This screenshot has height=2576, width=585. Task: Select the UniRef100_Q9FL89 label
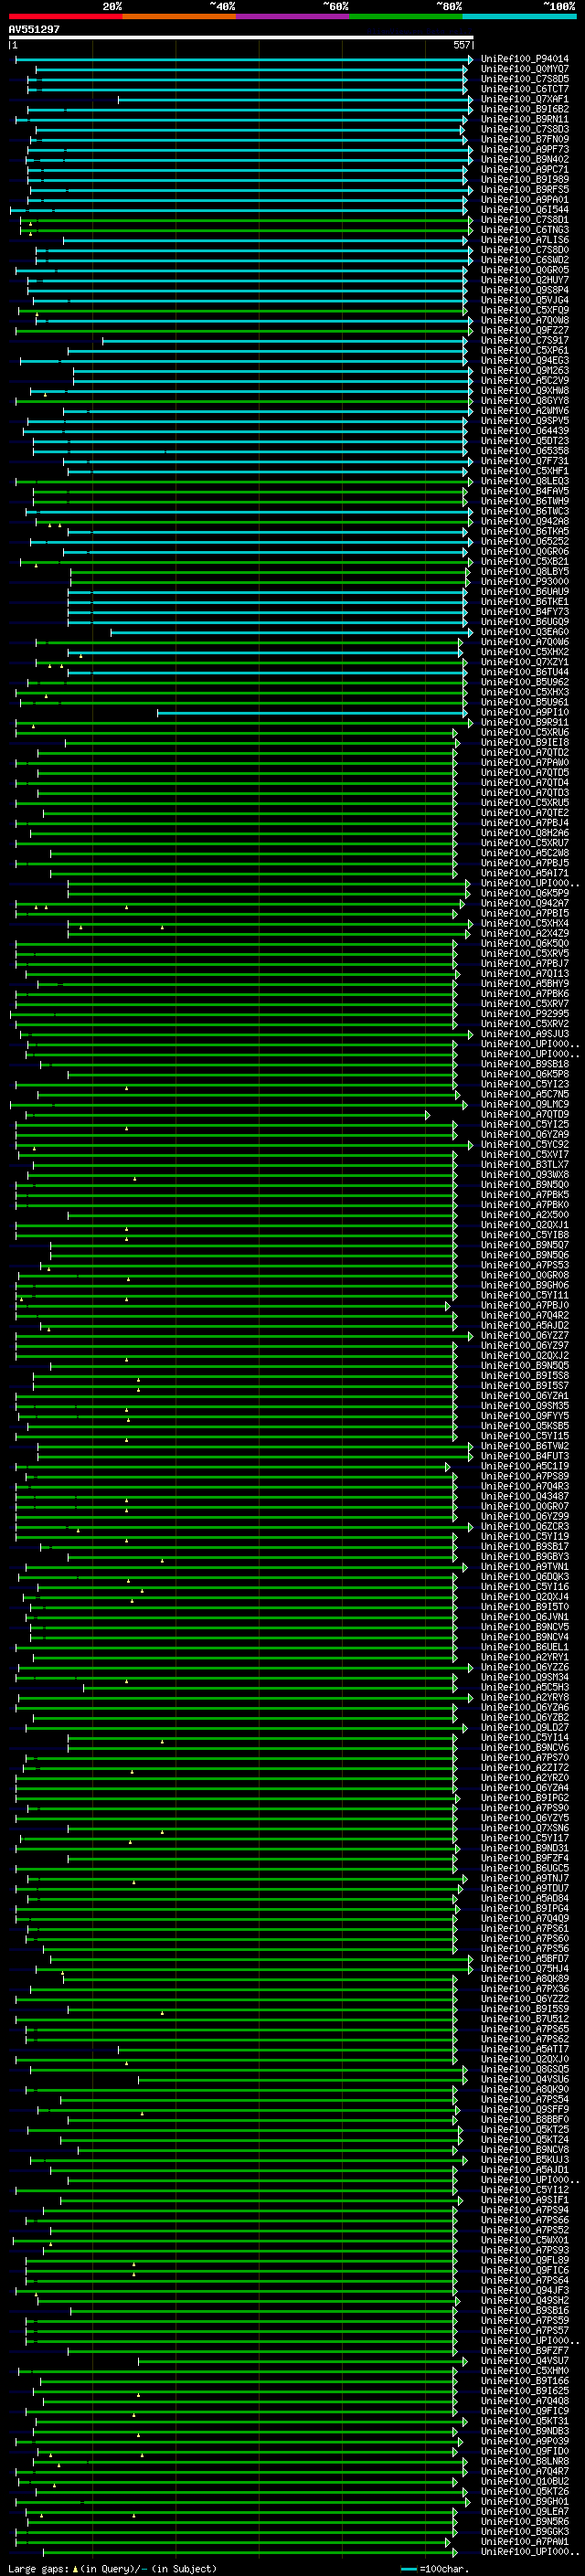[525, 2260]
